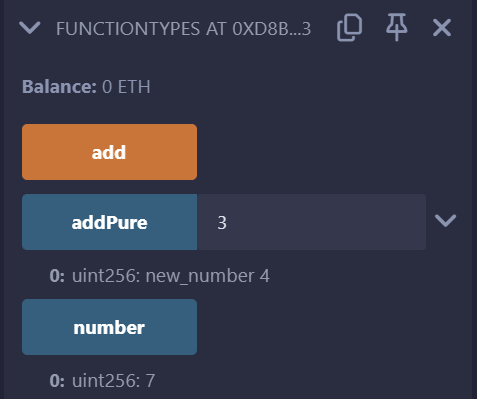Pin the FUNCTIONTYPES contract instance
Screen dimensions: 477x399
click(x=396, y=28)
